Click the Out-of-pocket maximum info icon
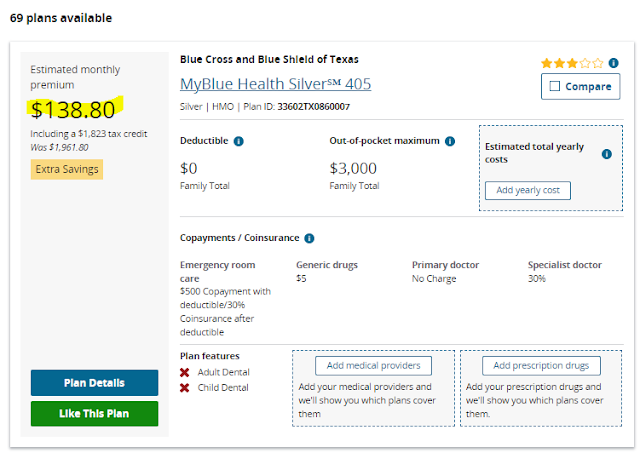The image size is (640, 453). pyautogui.click(x=450, y=141)
